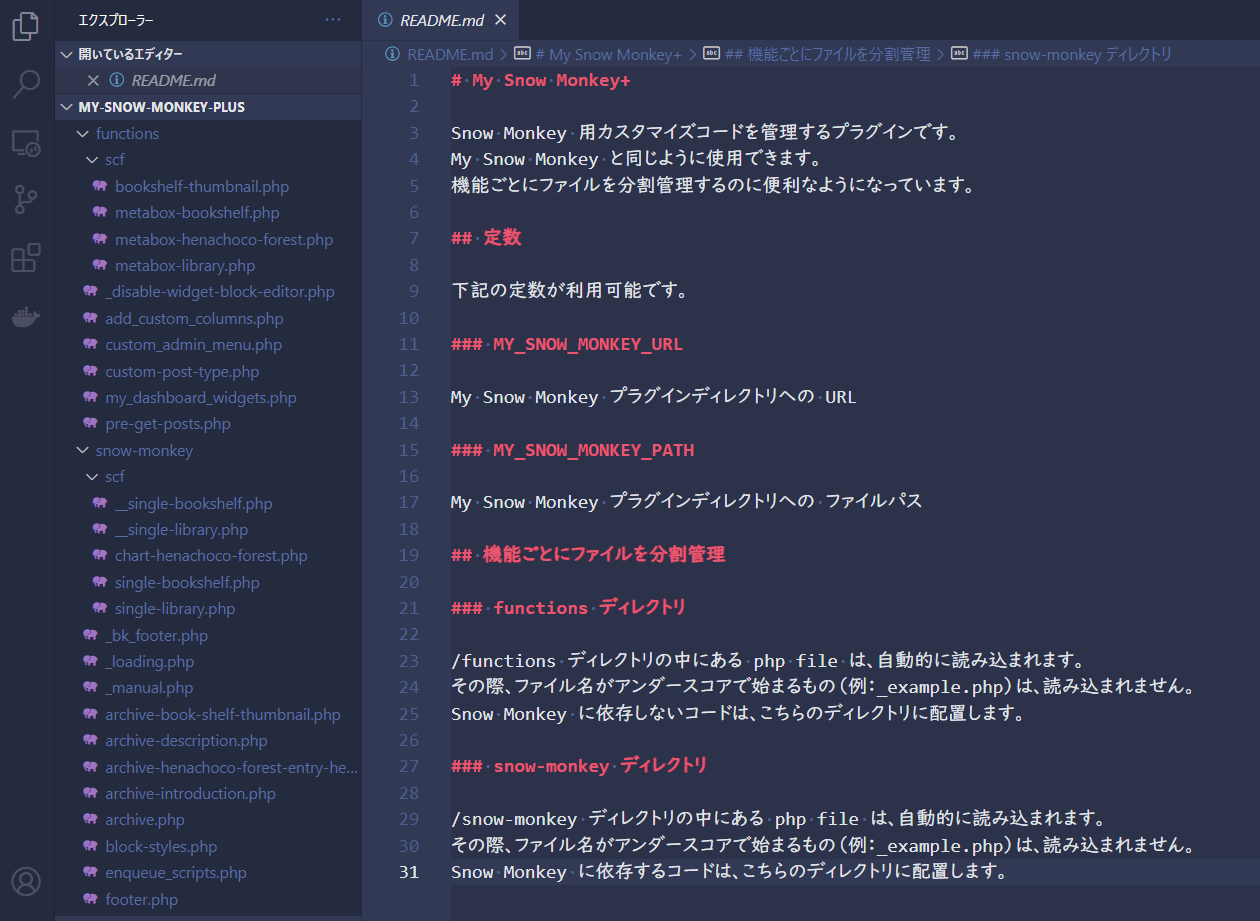Click README.md breadcrumb segment

coord(440,54)
